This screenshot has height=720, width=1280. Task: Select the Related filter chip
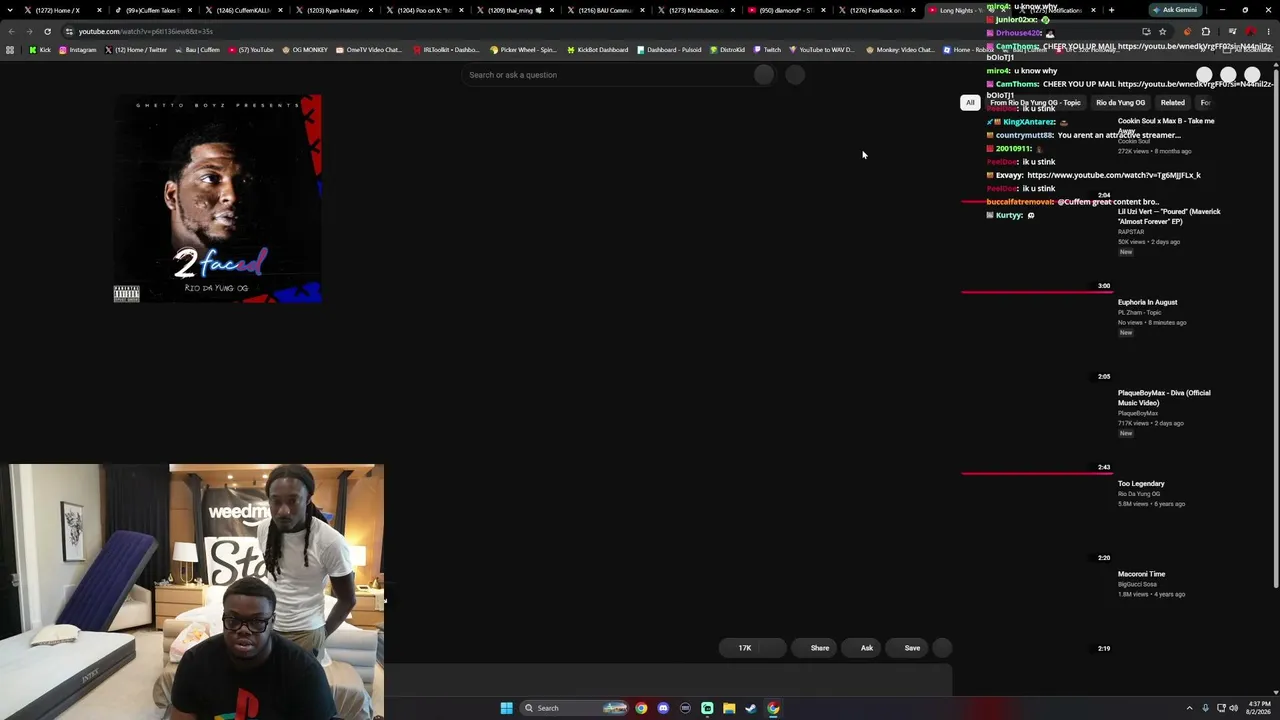pyautogui.click(x=1172, y=102)
